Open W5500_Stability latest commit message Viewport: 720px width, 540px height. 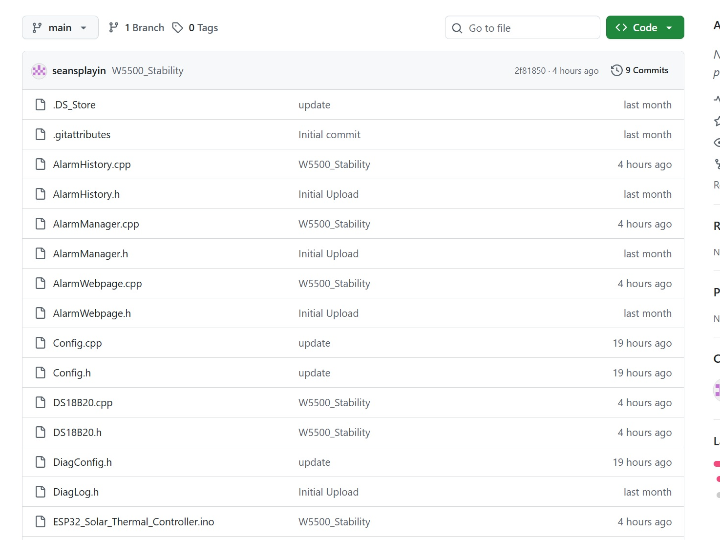[x=148, y=71]
